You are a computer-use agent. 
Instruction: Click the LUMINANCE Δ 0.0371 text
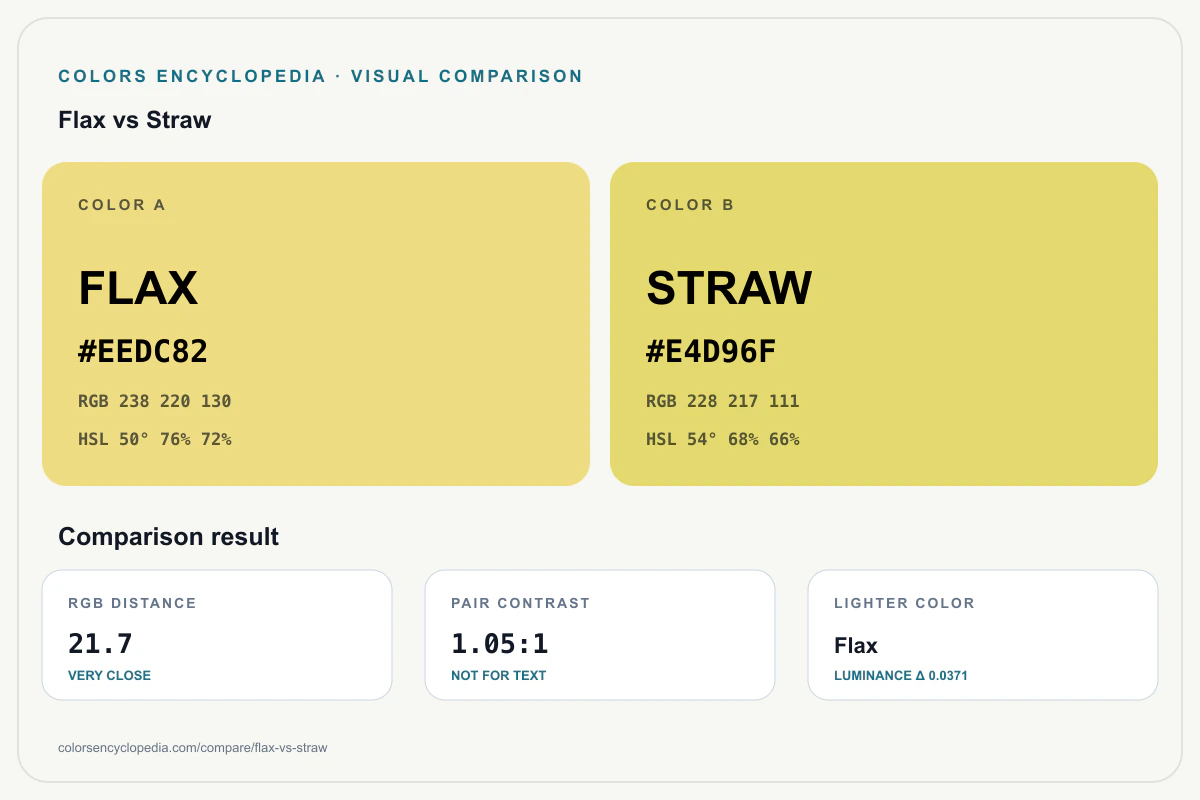tap(901, 675)
